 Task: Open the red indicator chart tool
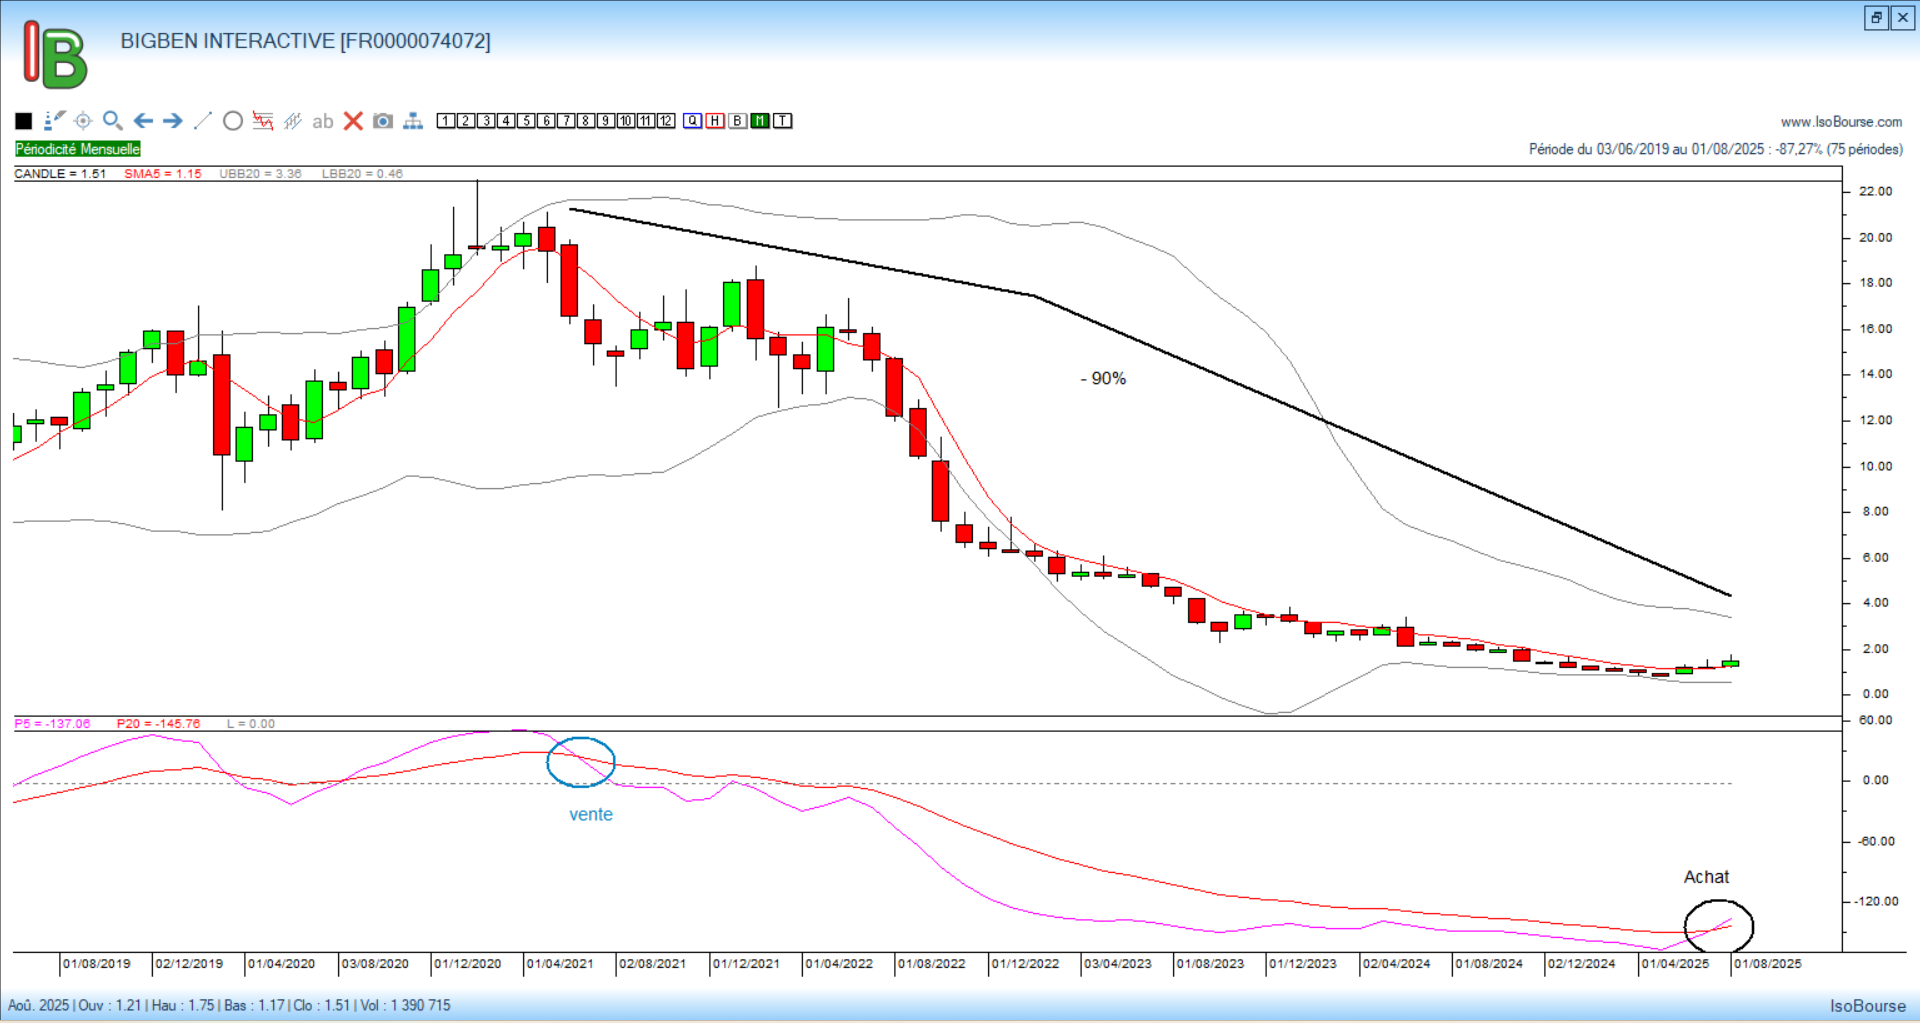(x=263, y=121)
